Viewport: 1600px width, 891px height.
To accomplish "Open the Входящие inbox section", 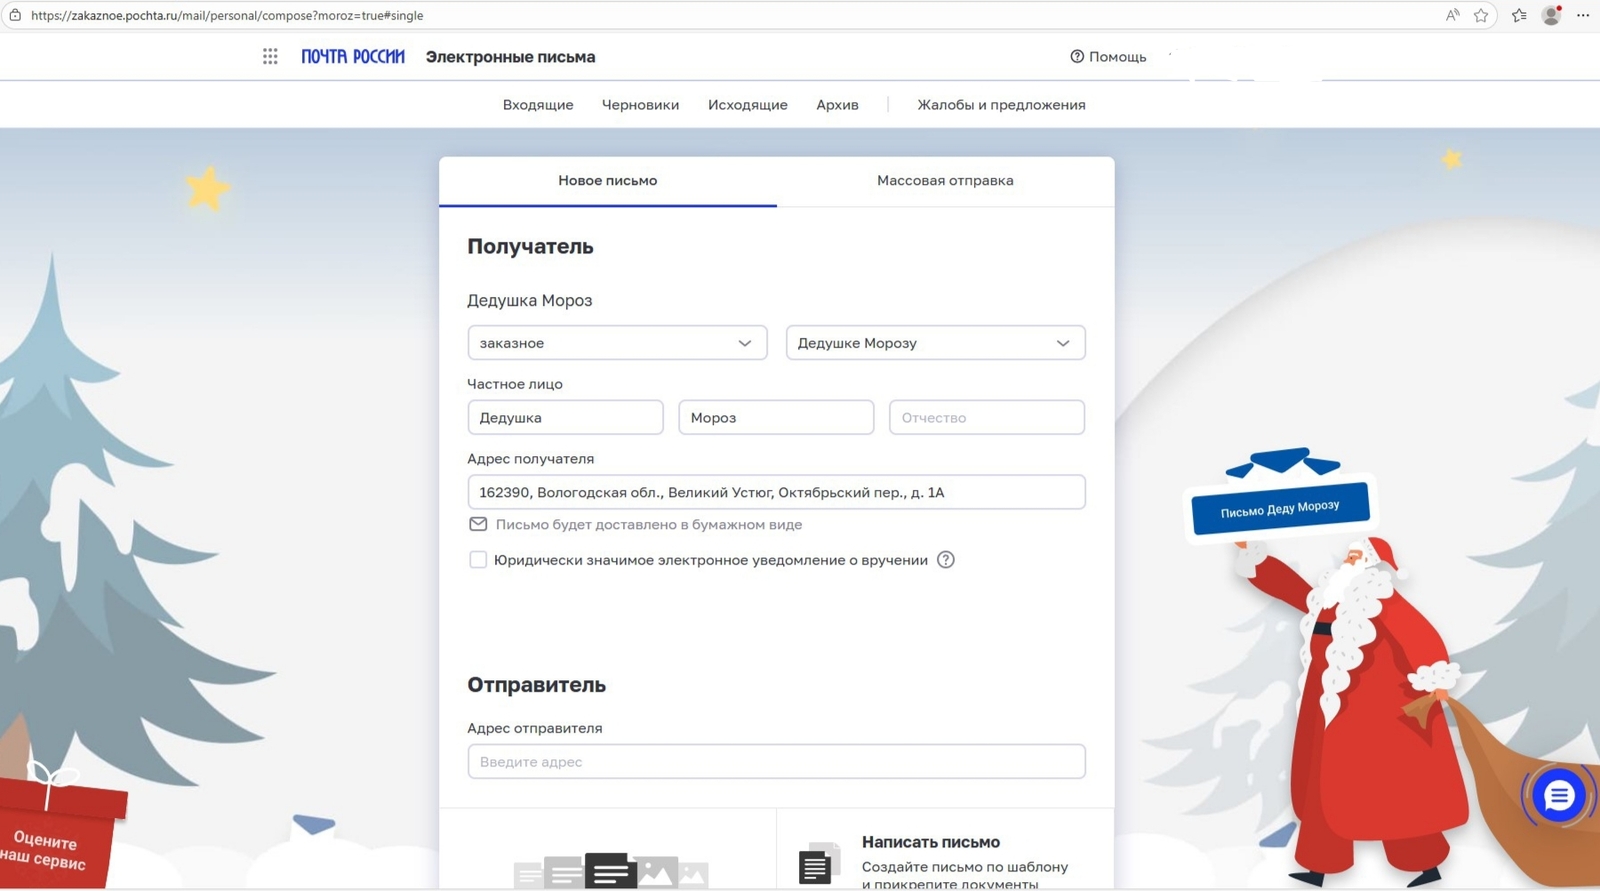I will coord(538,105).
